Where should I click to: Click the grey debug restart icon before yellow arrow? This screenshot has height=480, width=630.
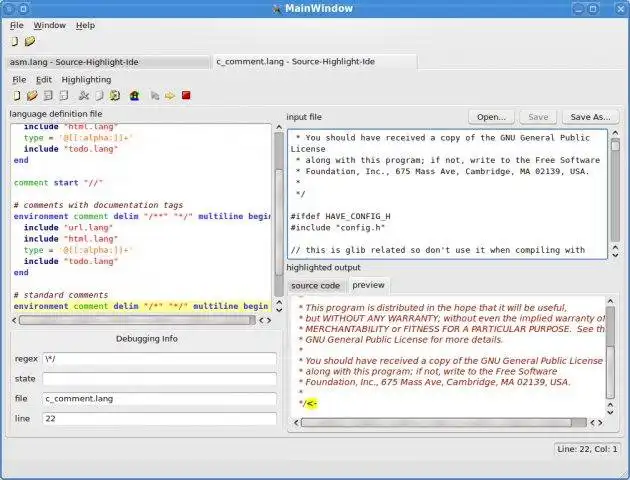click(155, 96)
